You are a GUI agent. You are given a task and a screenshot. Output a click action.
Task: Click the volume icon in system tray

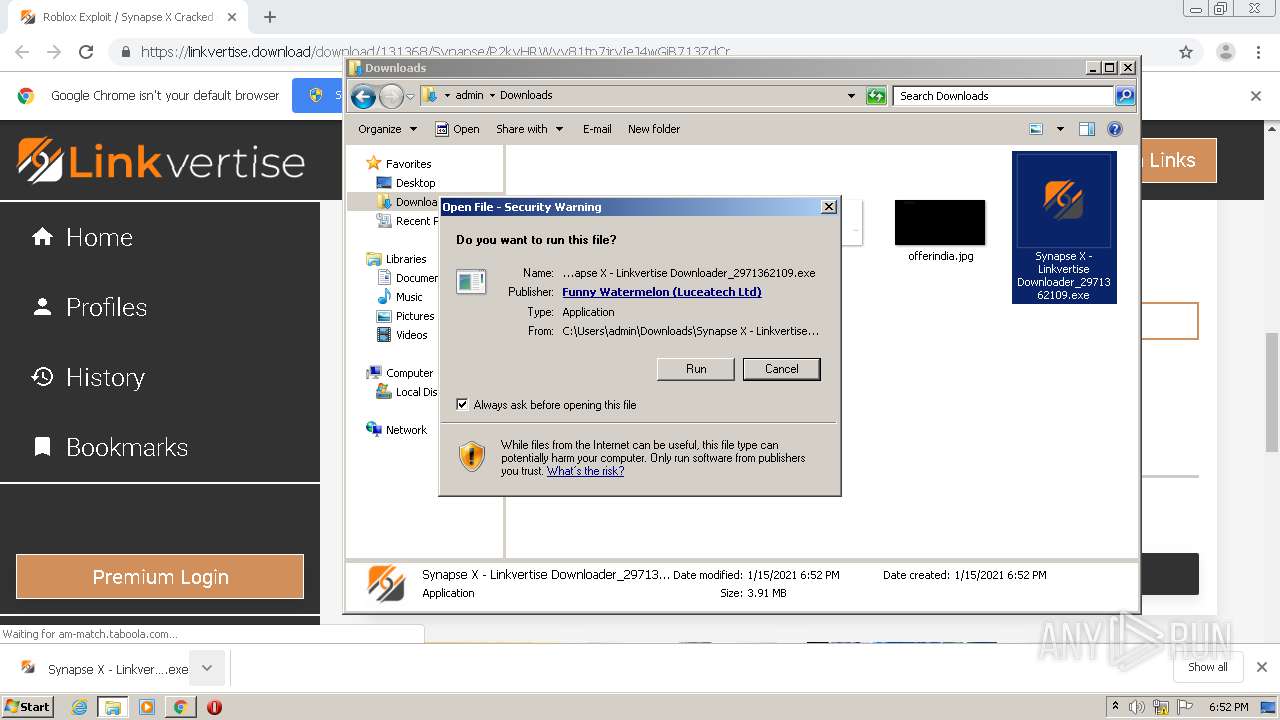point(1137,707)
